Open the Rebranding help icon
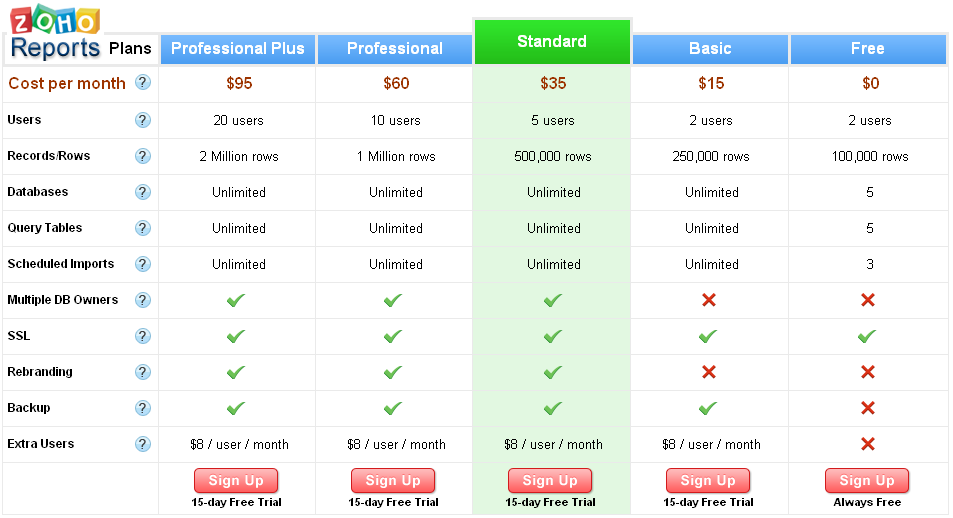 click(x=143, y=372)
